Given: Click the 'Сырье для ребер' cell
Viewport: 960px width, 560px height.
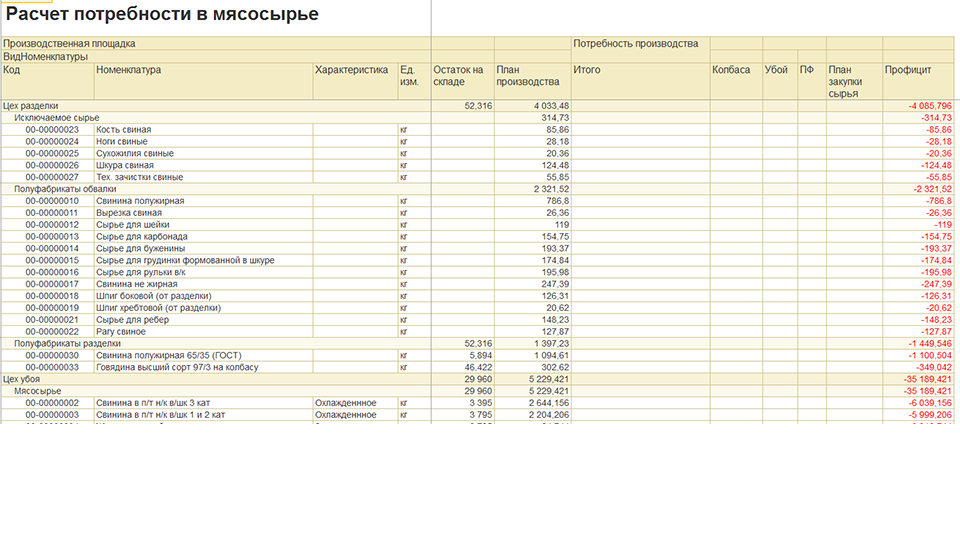Looking at the screenshot, I should coord(203,319).
